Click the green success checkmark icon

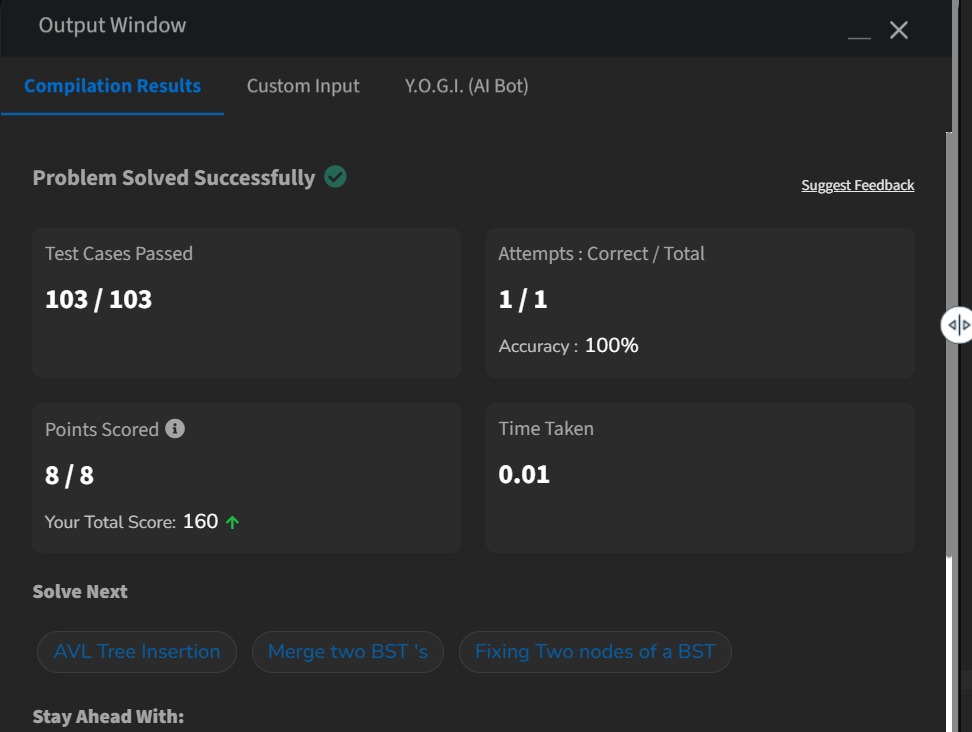(336, 177)
